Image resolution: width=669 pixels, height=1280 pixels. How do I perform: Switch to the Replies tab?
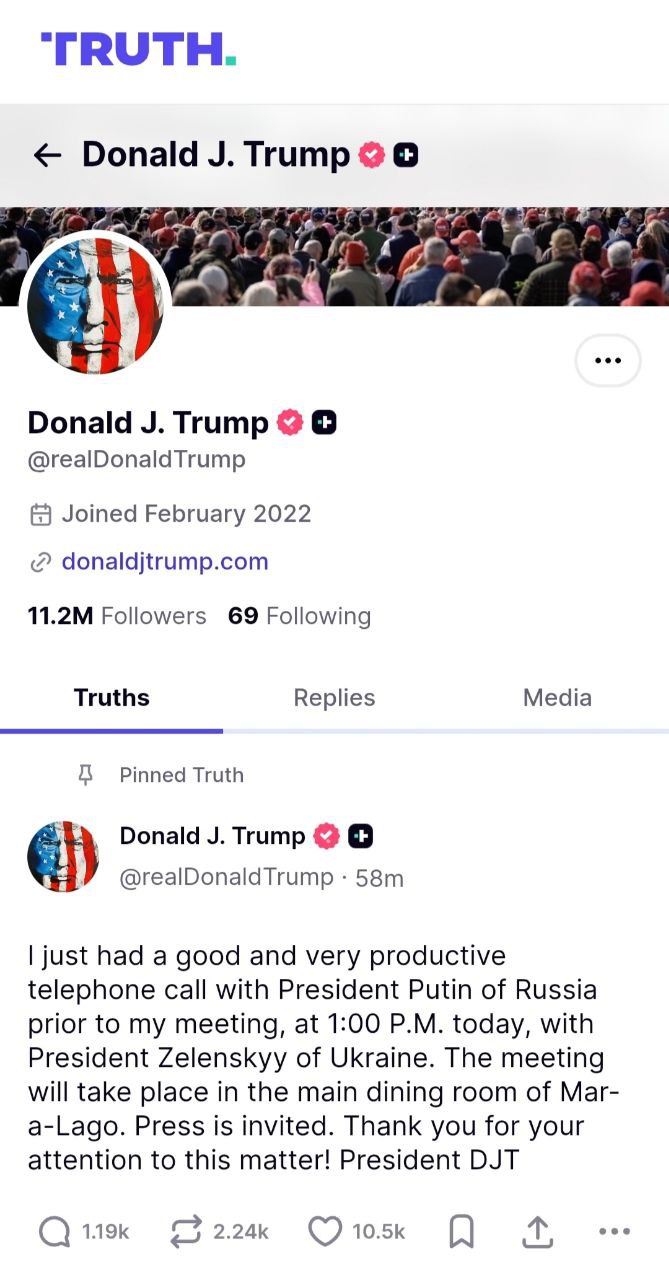pos(334,698)
